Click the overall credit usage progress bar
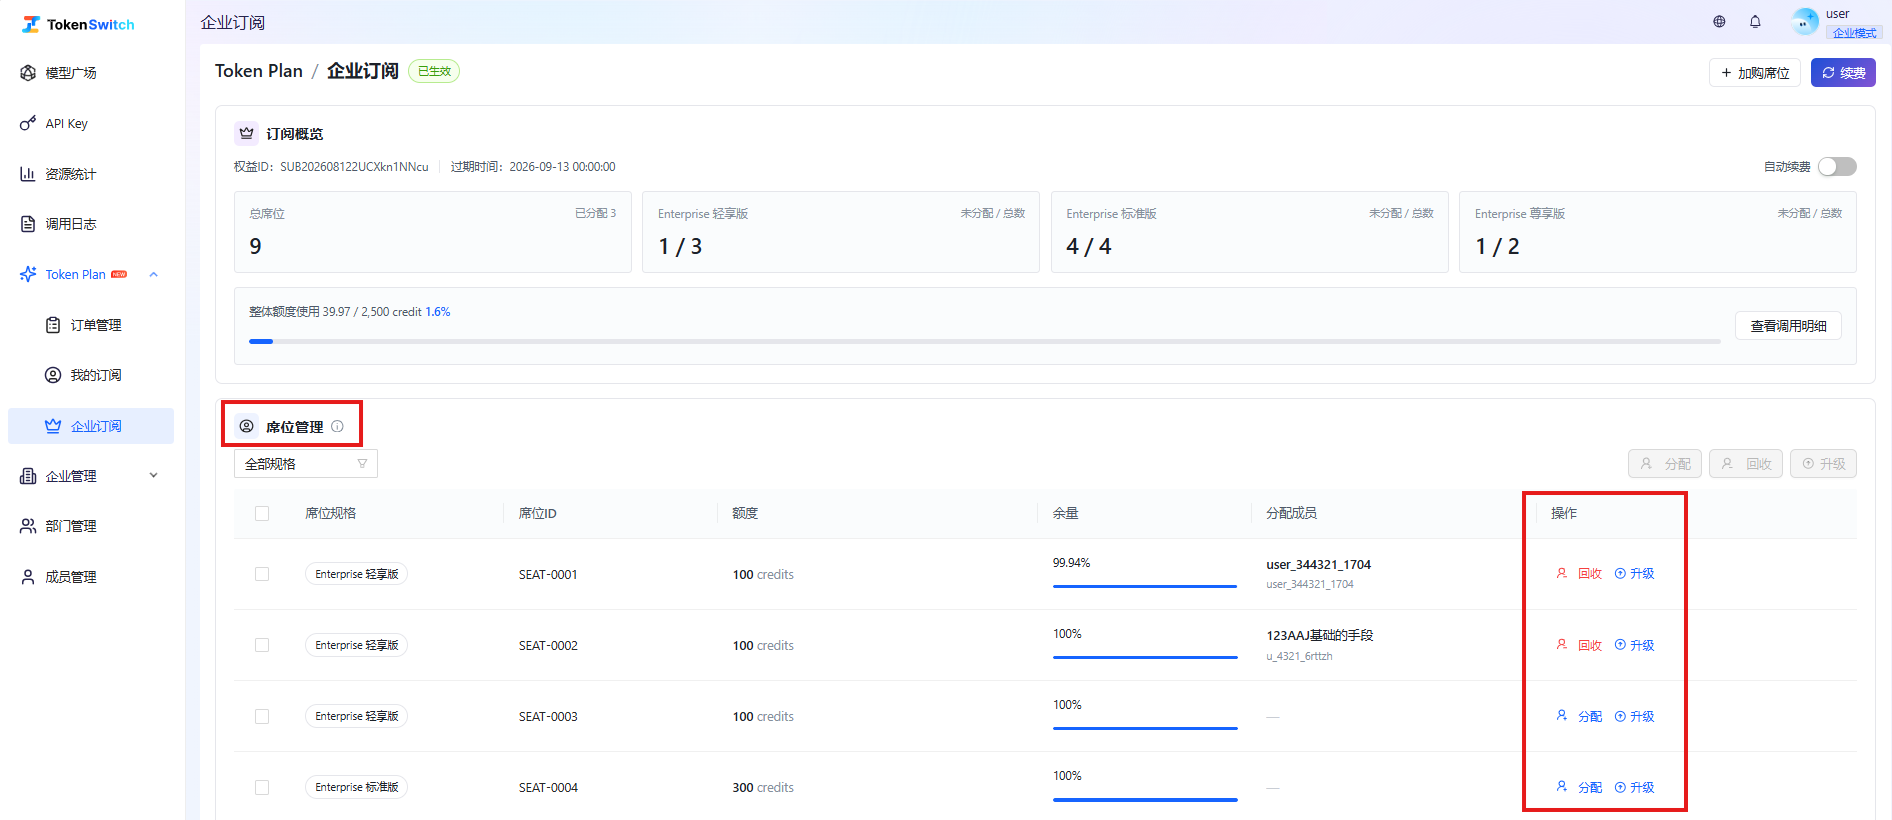1892x820 pixels. pyautogui.click(x=985, y=342)
